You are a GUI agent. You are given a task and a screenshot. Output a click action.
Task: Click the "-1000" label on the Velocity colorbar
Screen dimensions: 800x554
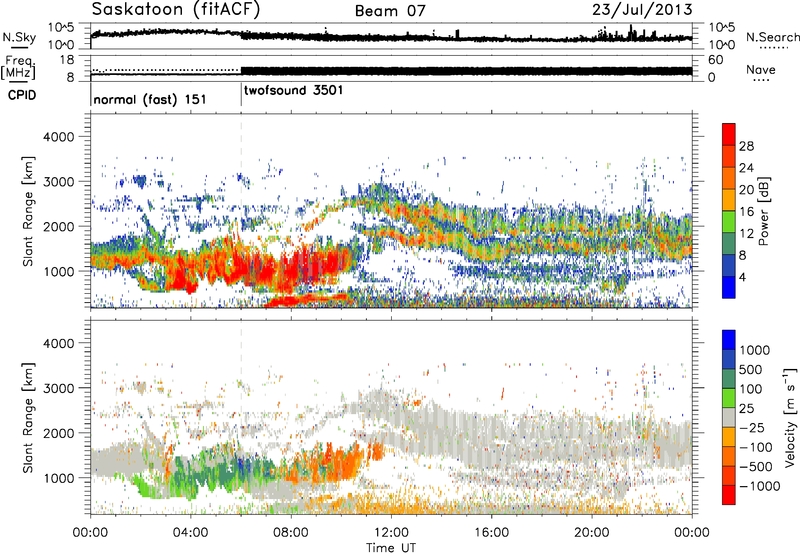coord(760,486)
